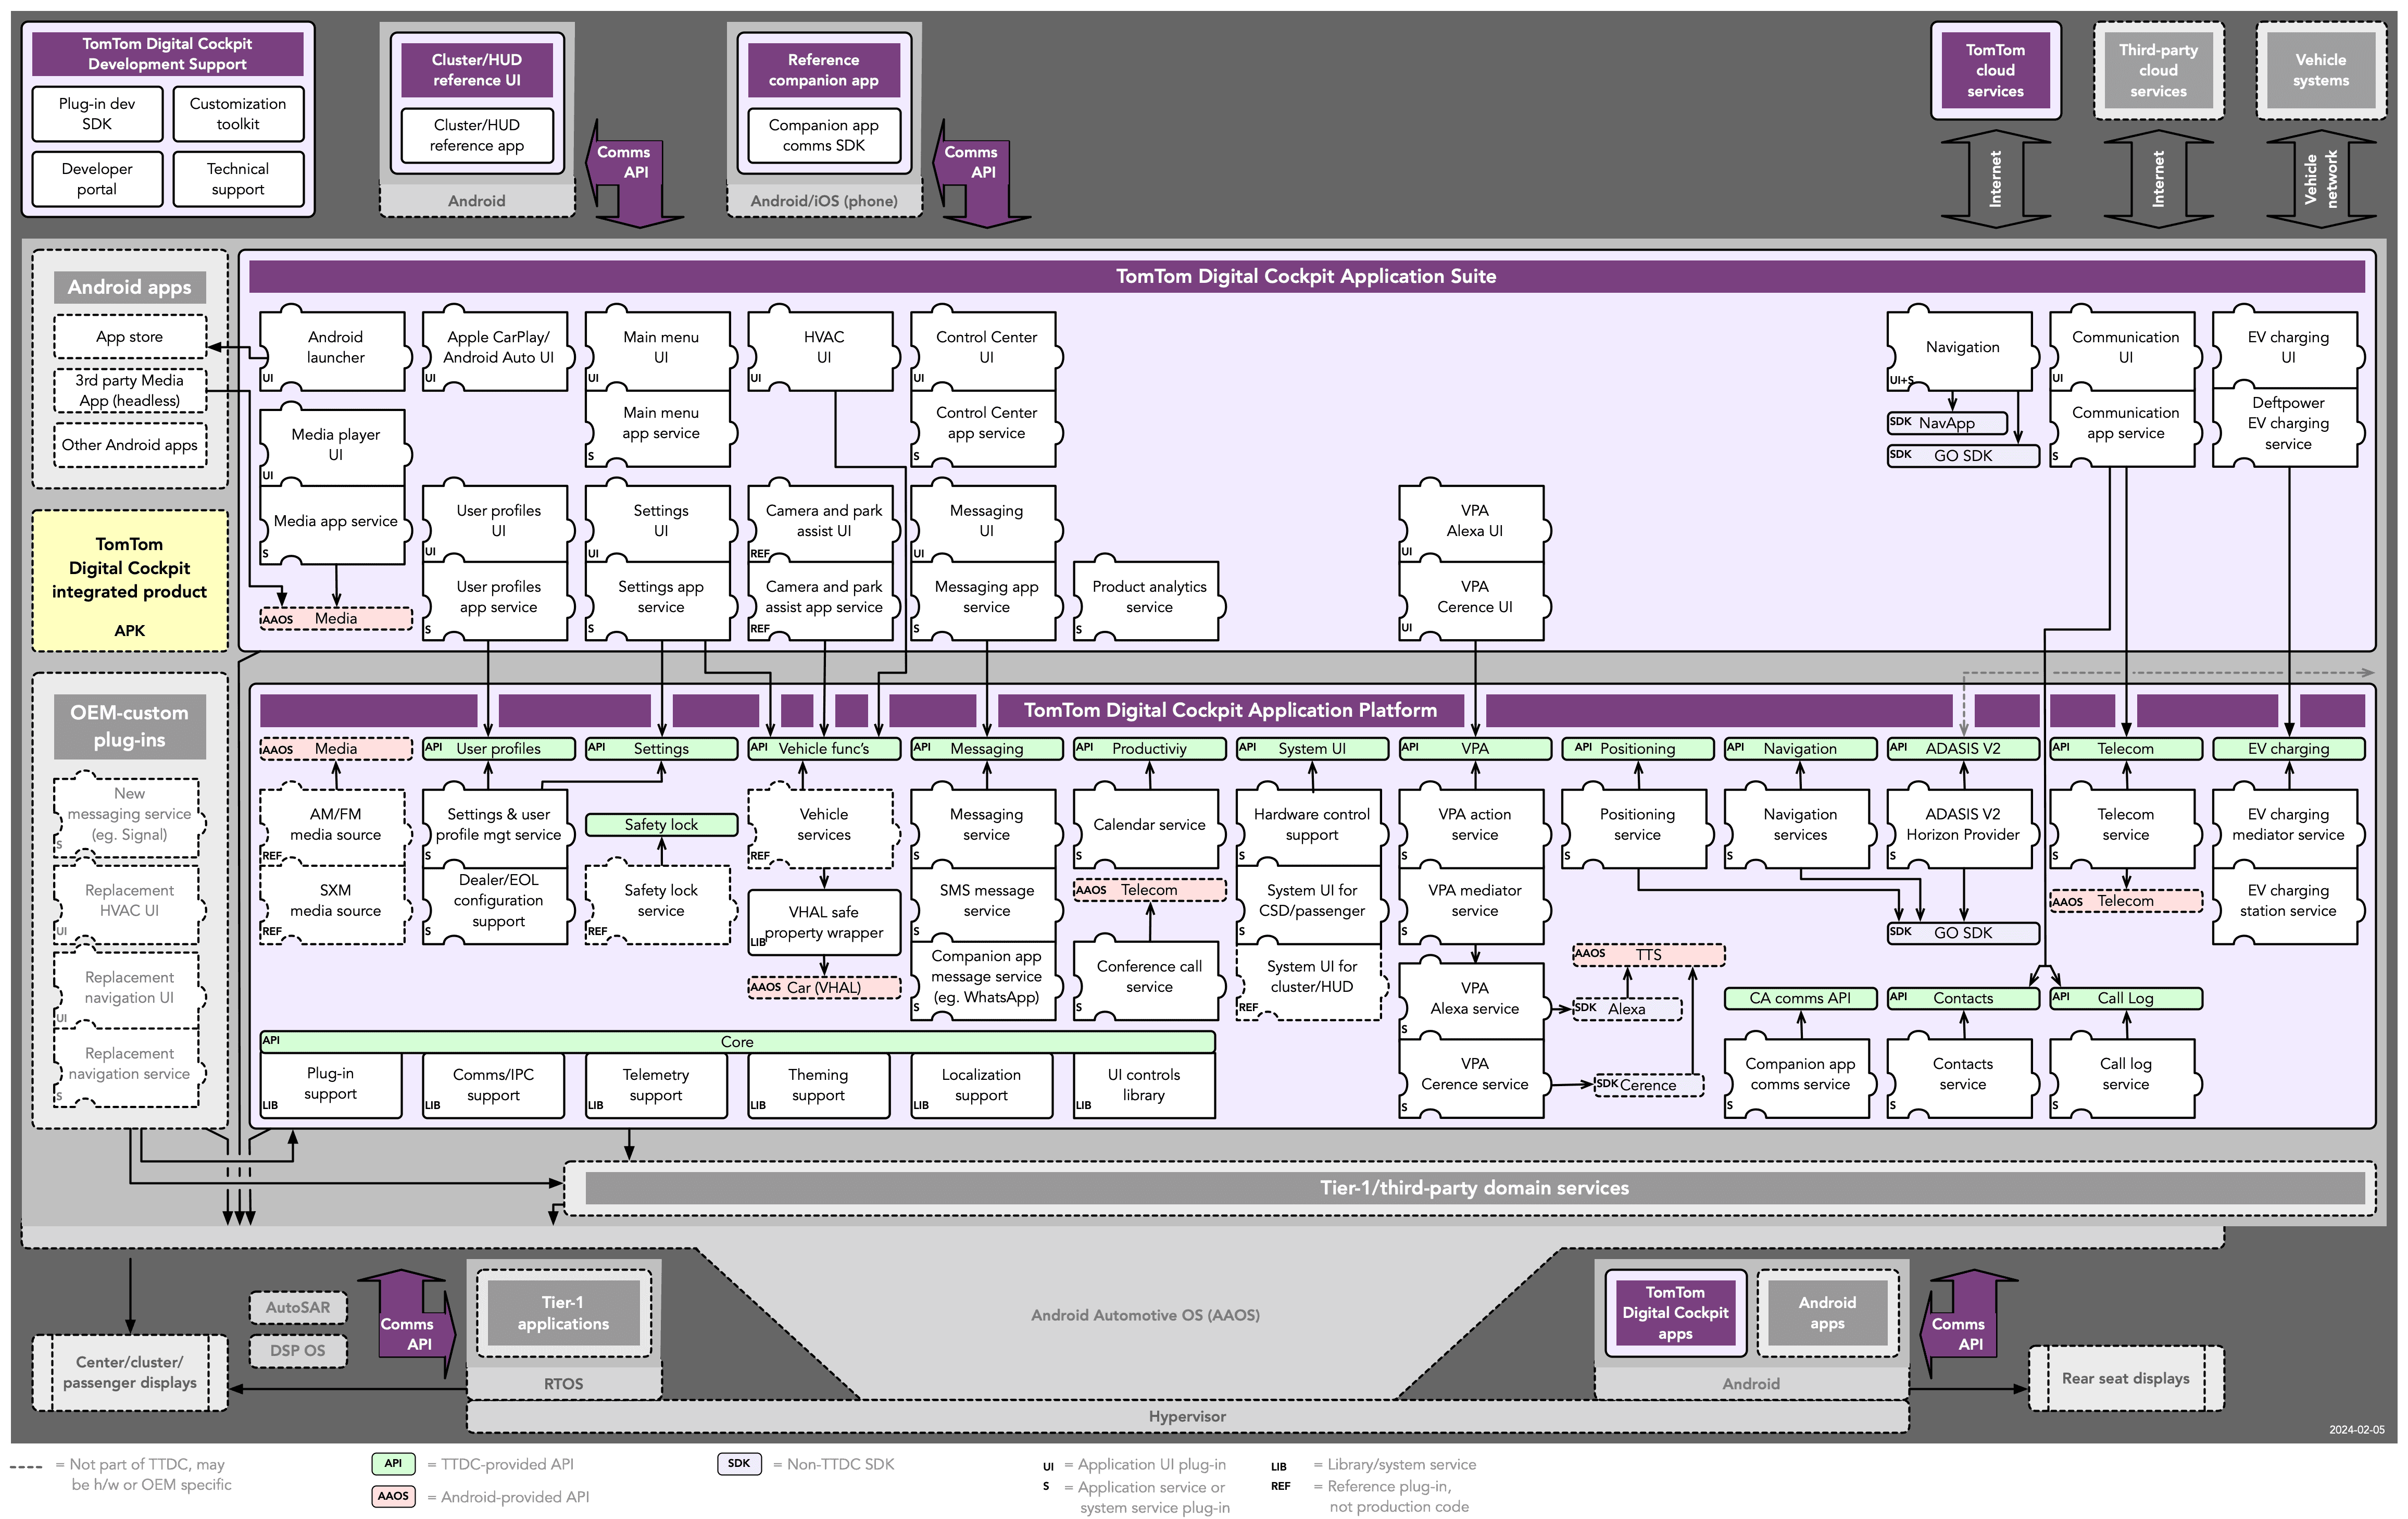
Task: Click the Tier-1/third-party domain services bar
Action: (x=1473, y=1187)
